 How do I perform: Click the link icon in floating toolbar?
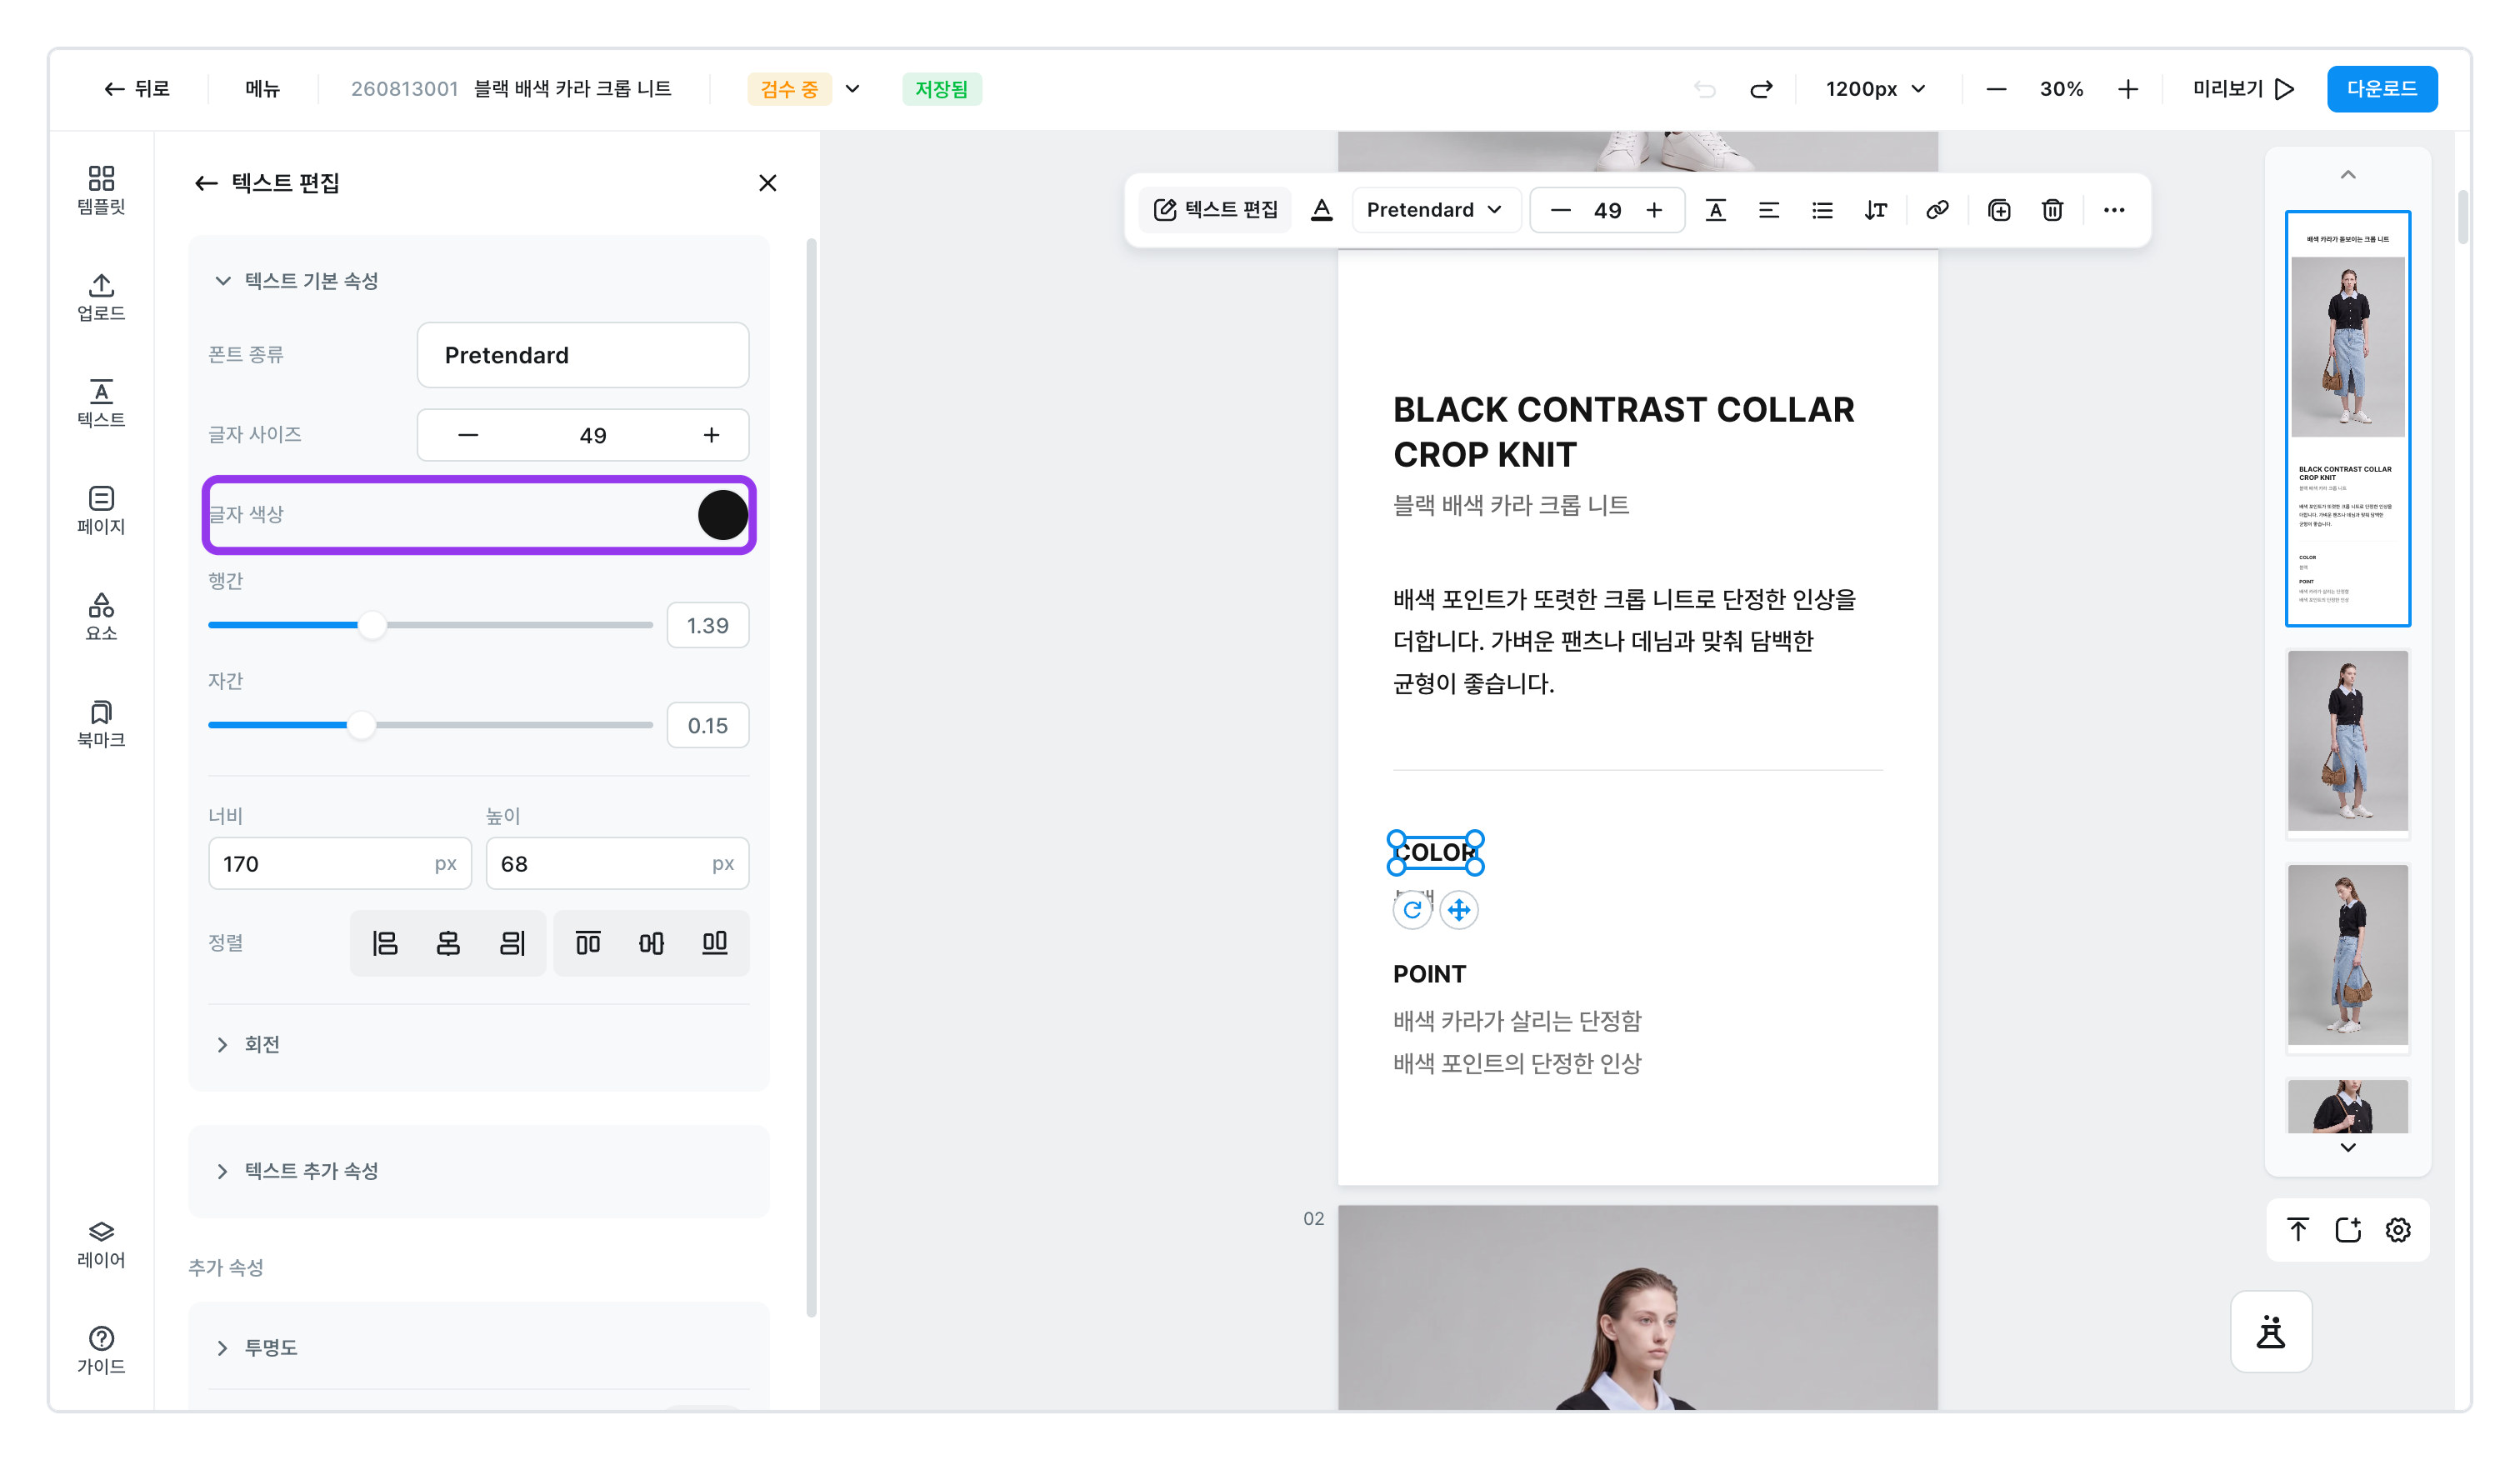(1937, 210)
